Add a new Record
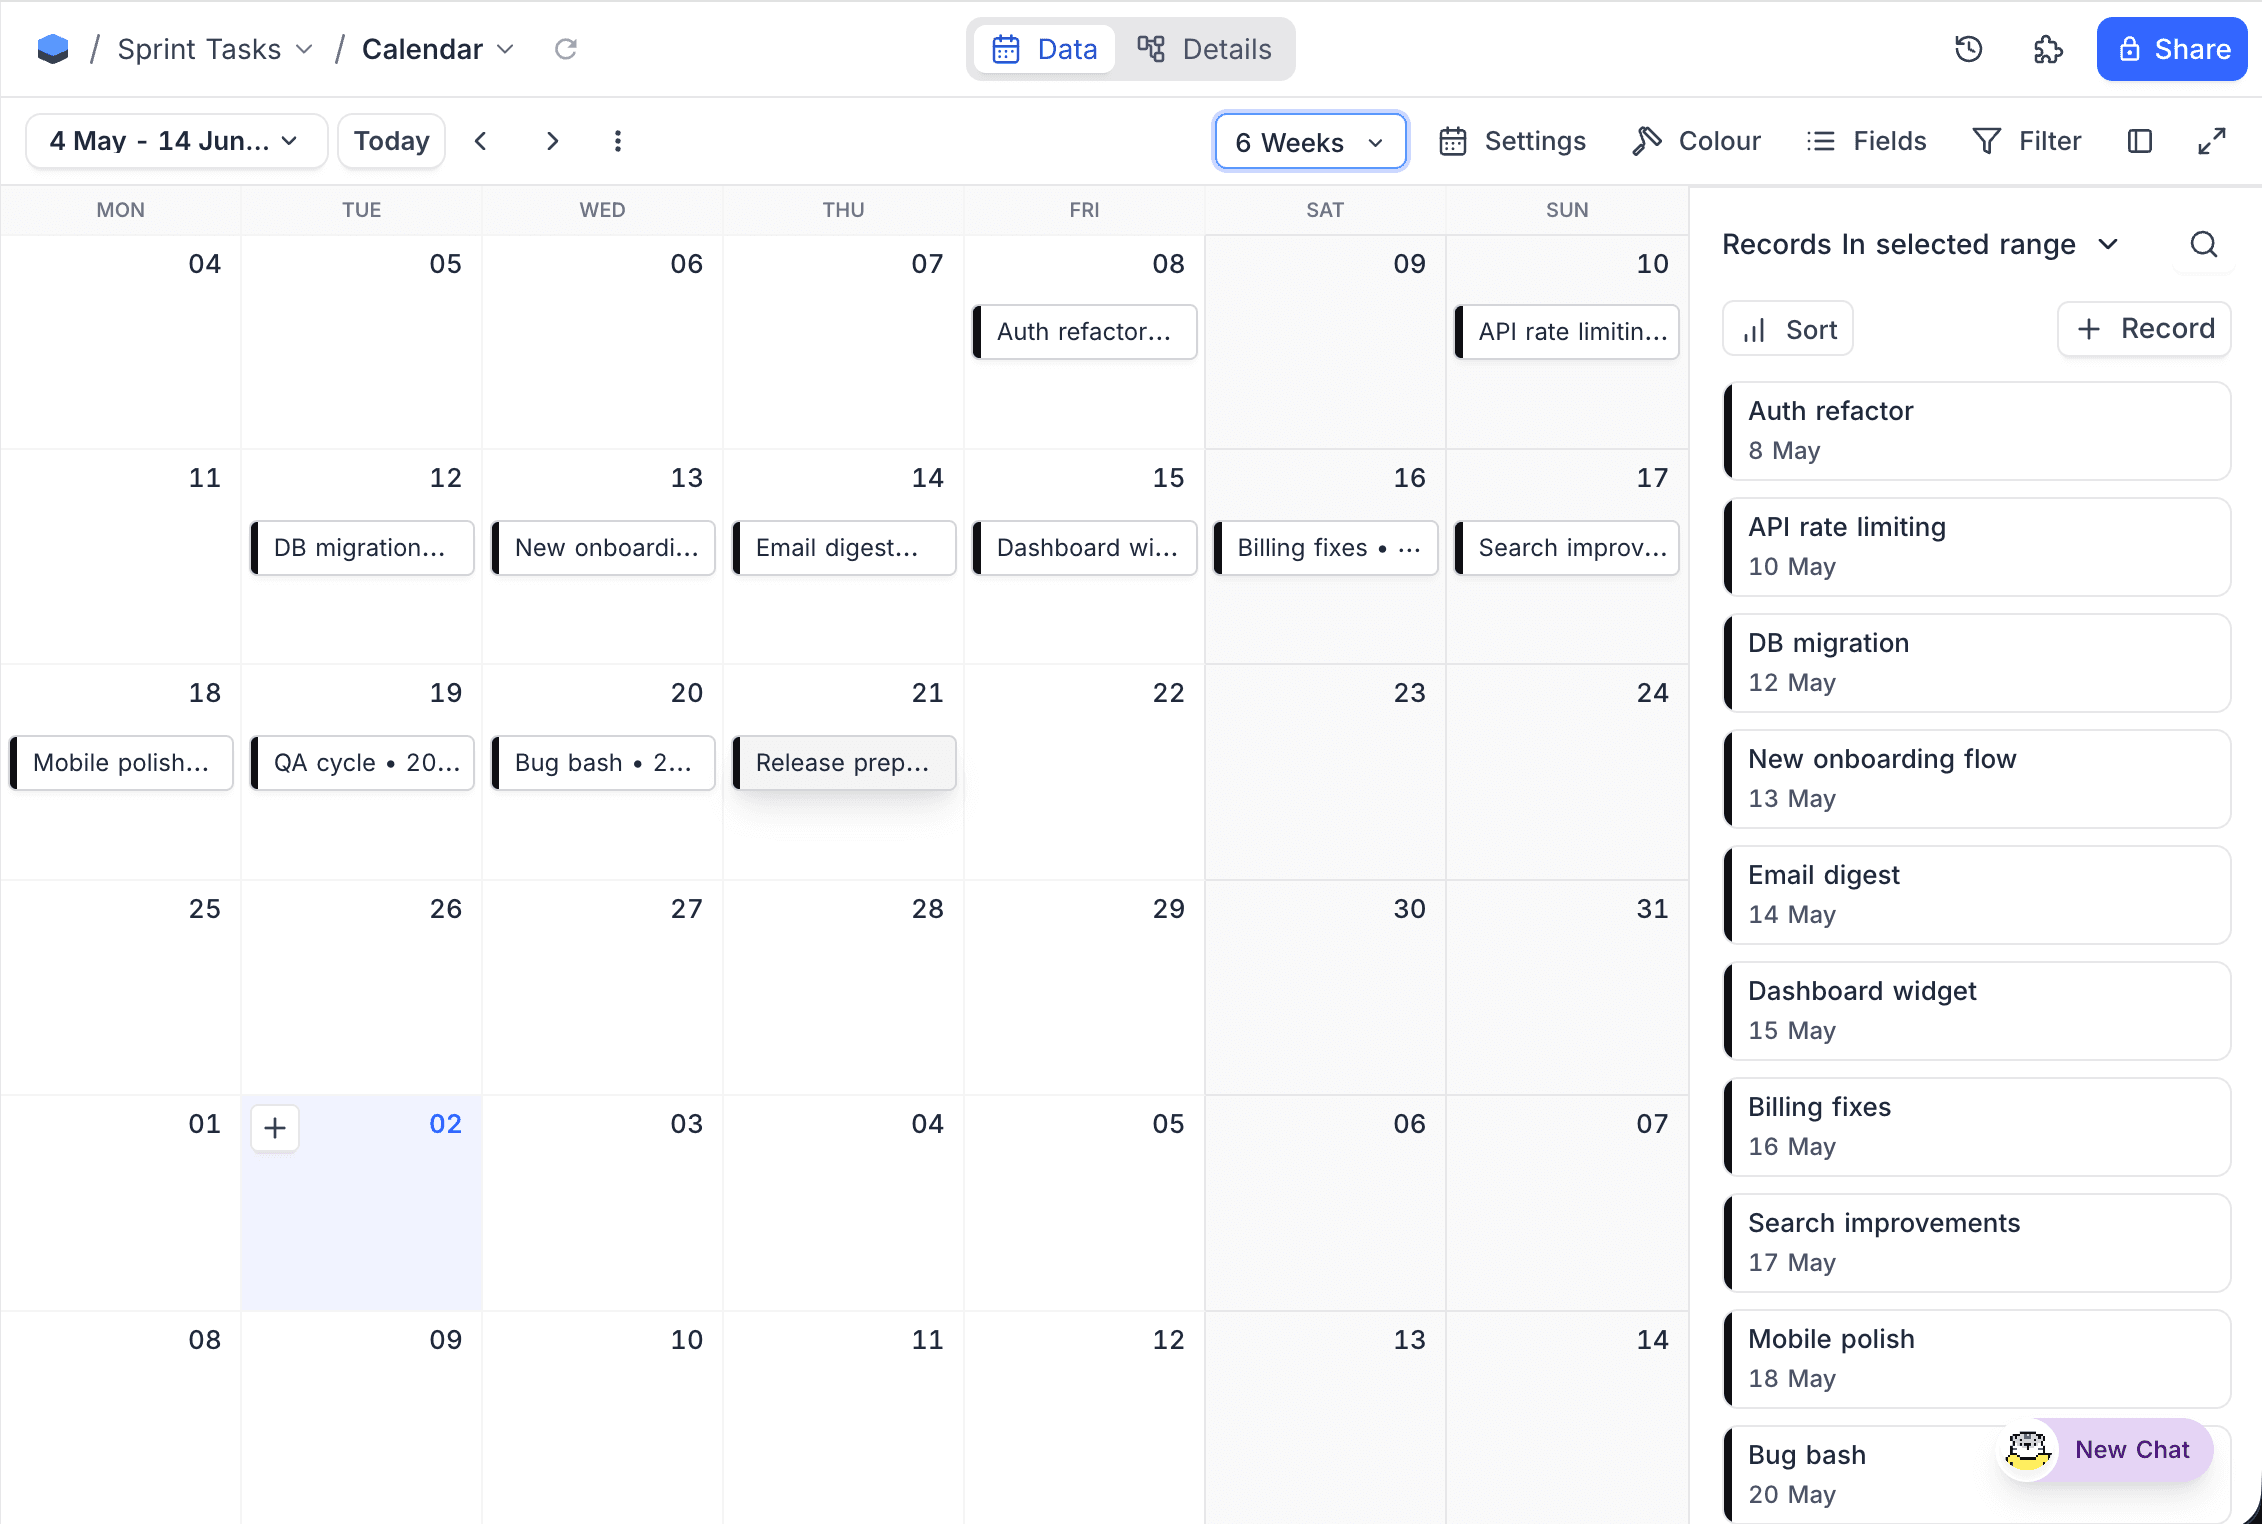 (2144, 329)
